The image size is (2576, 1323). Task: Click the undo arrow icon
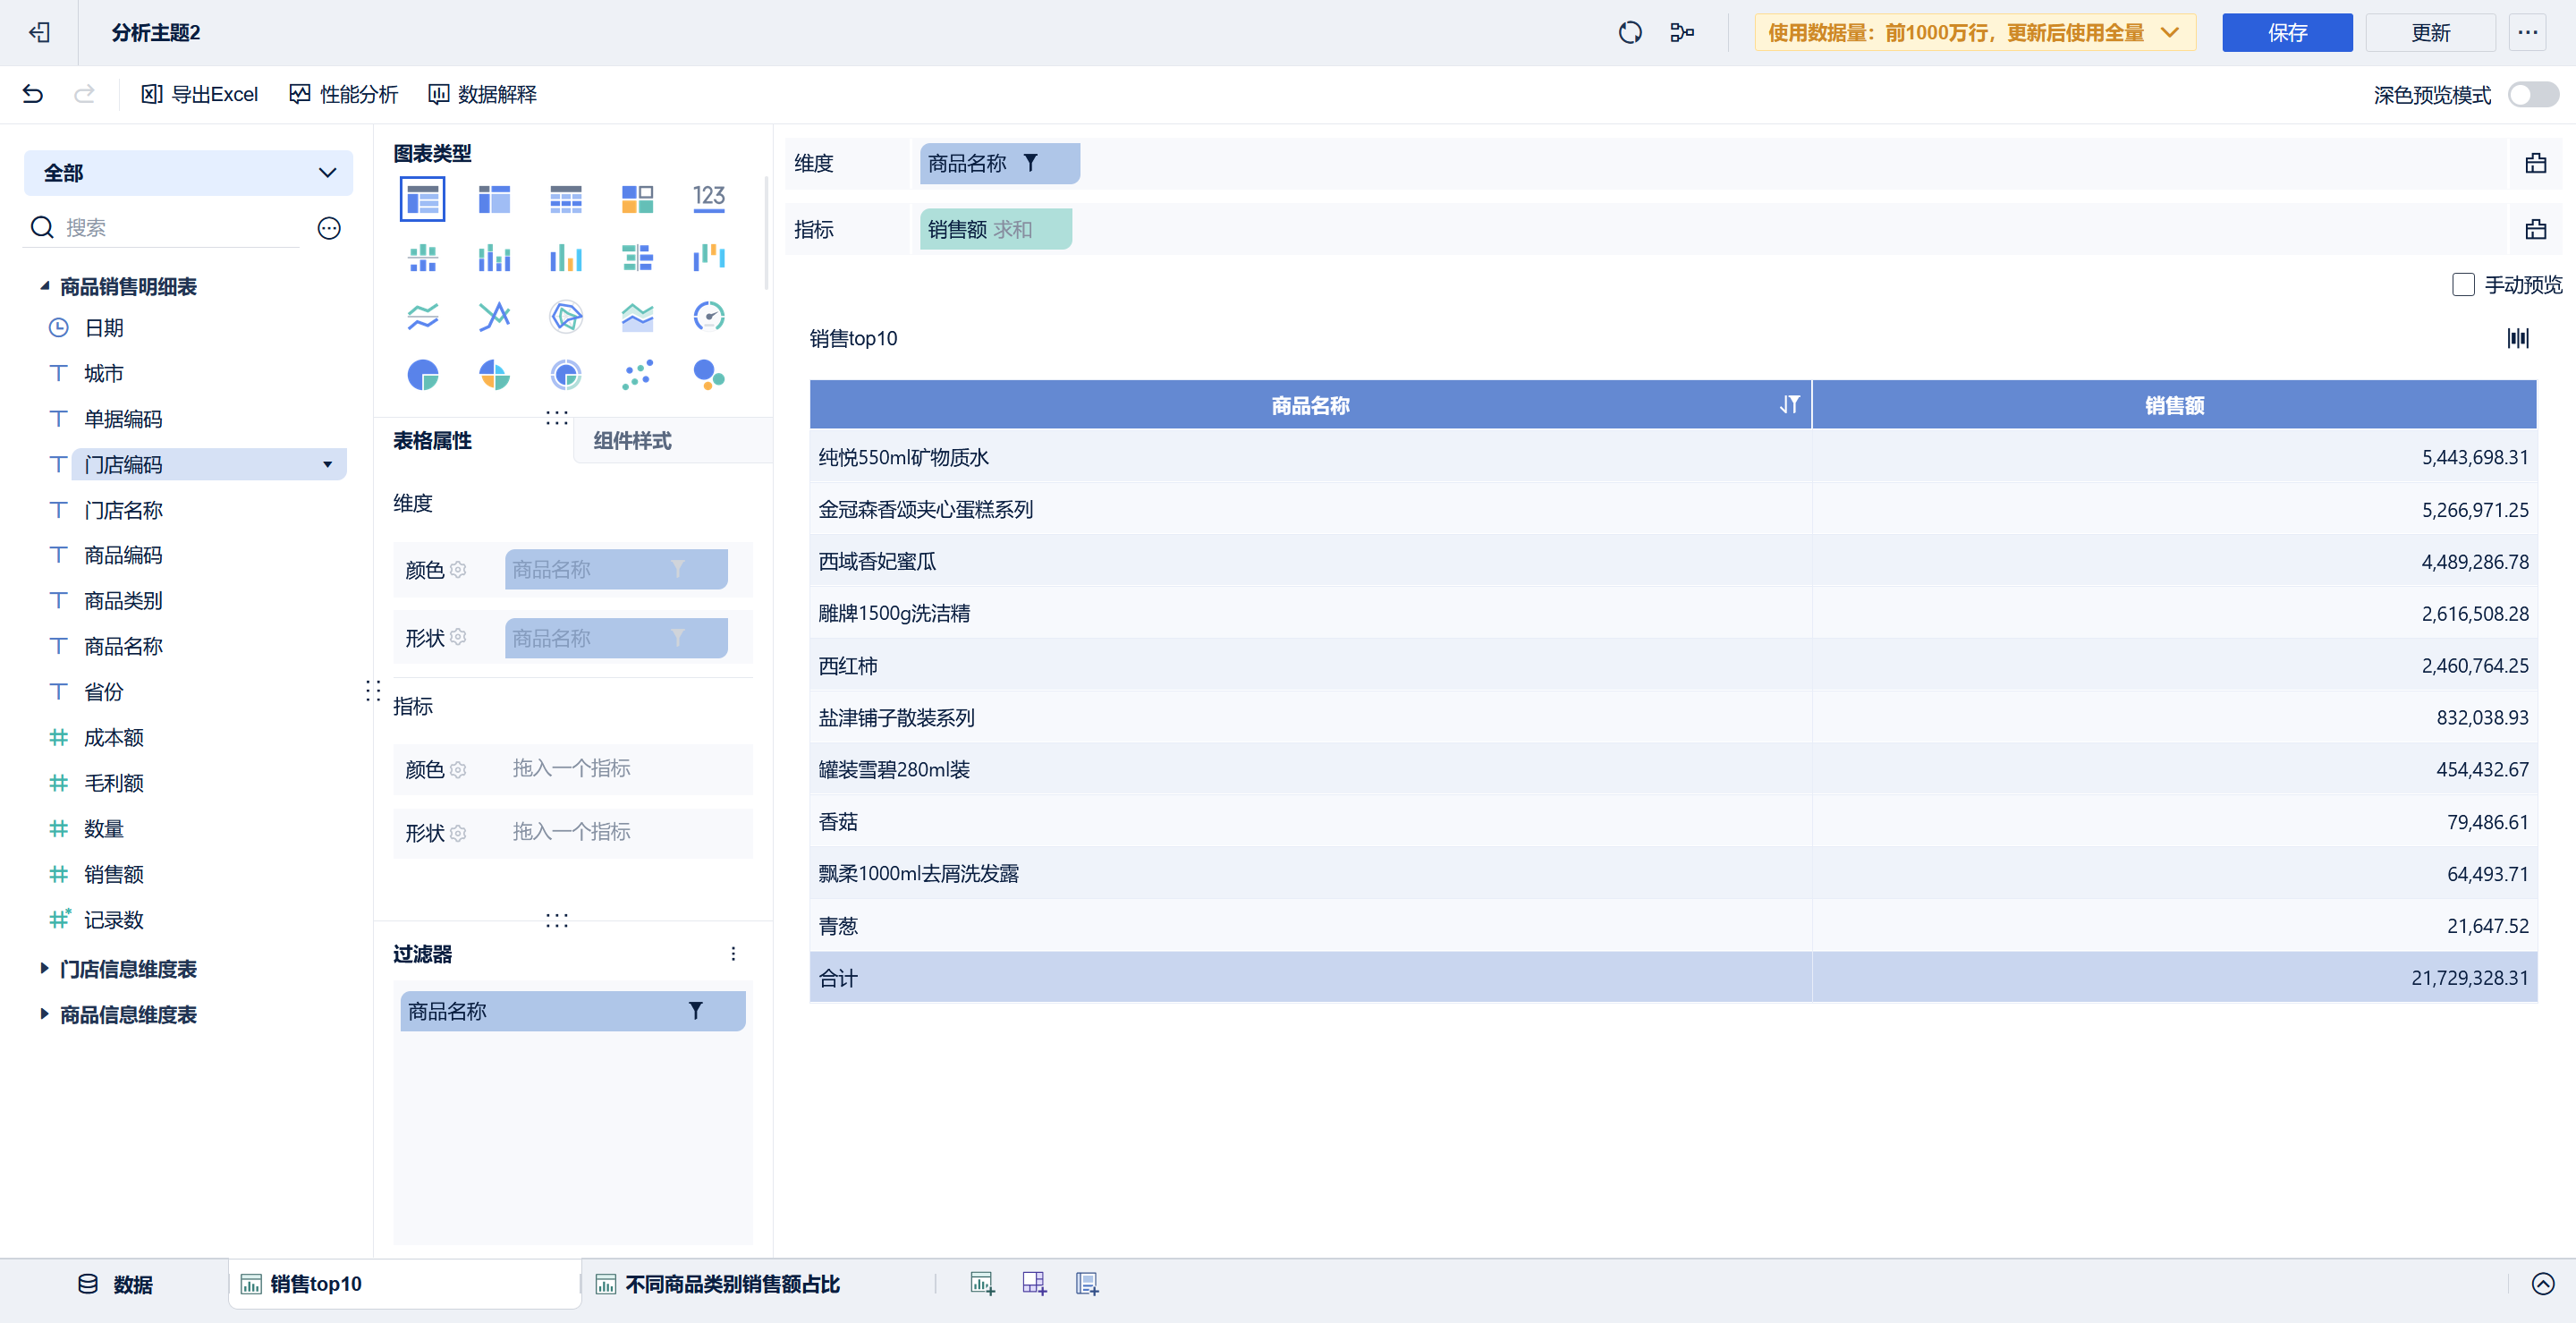tap(33, 94)
